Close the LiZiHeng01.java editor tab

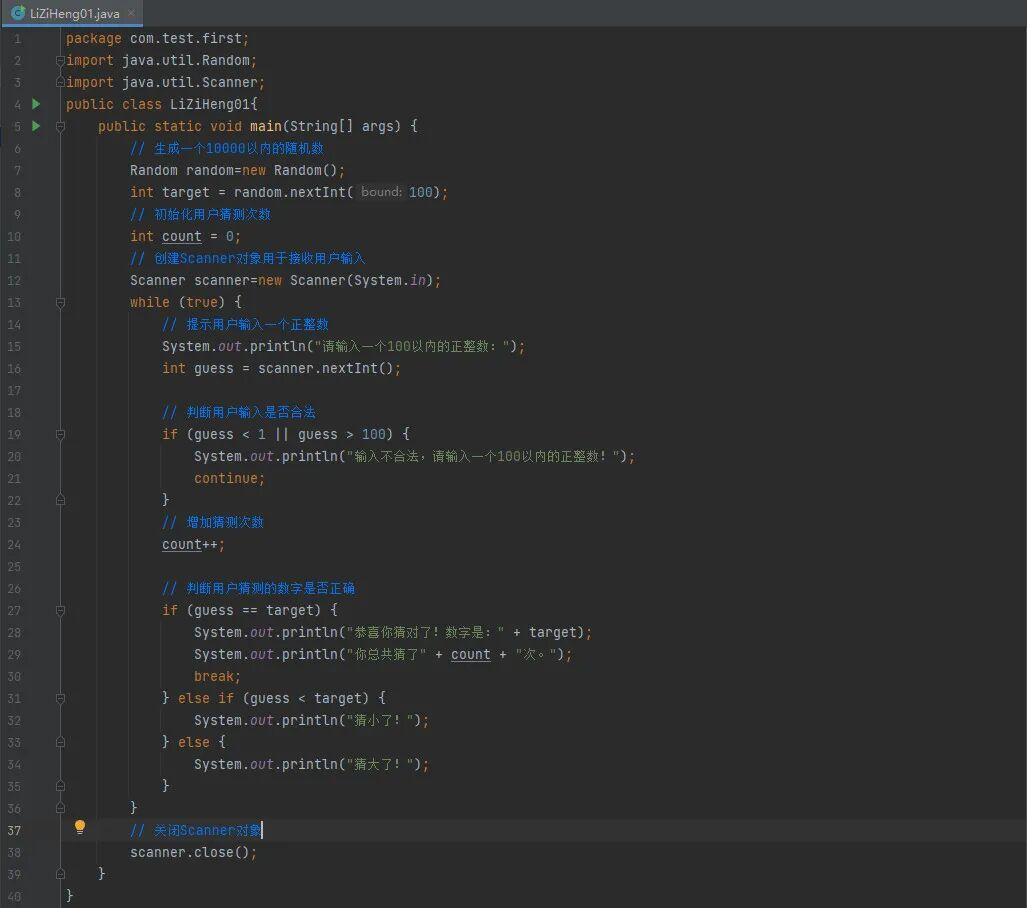131,13
